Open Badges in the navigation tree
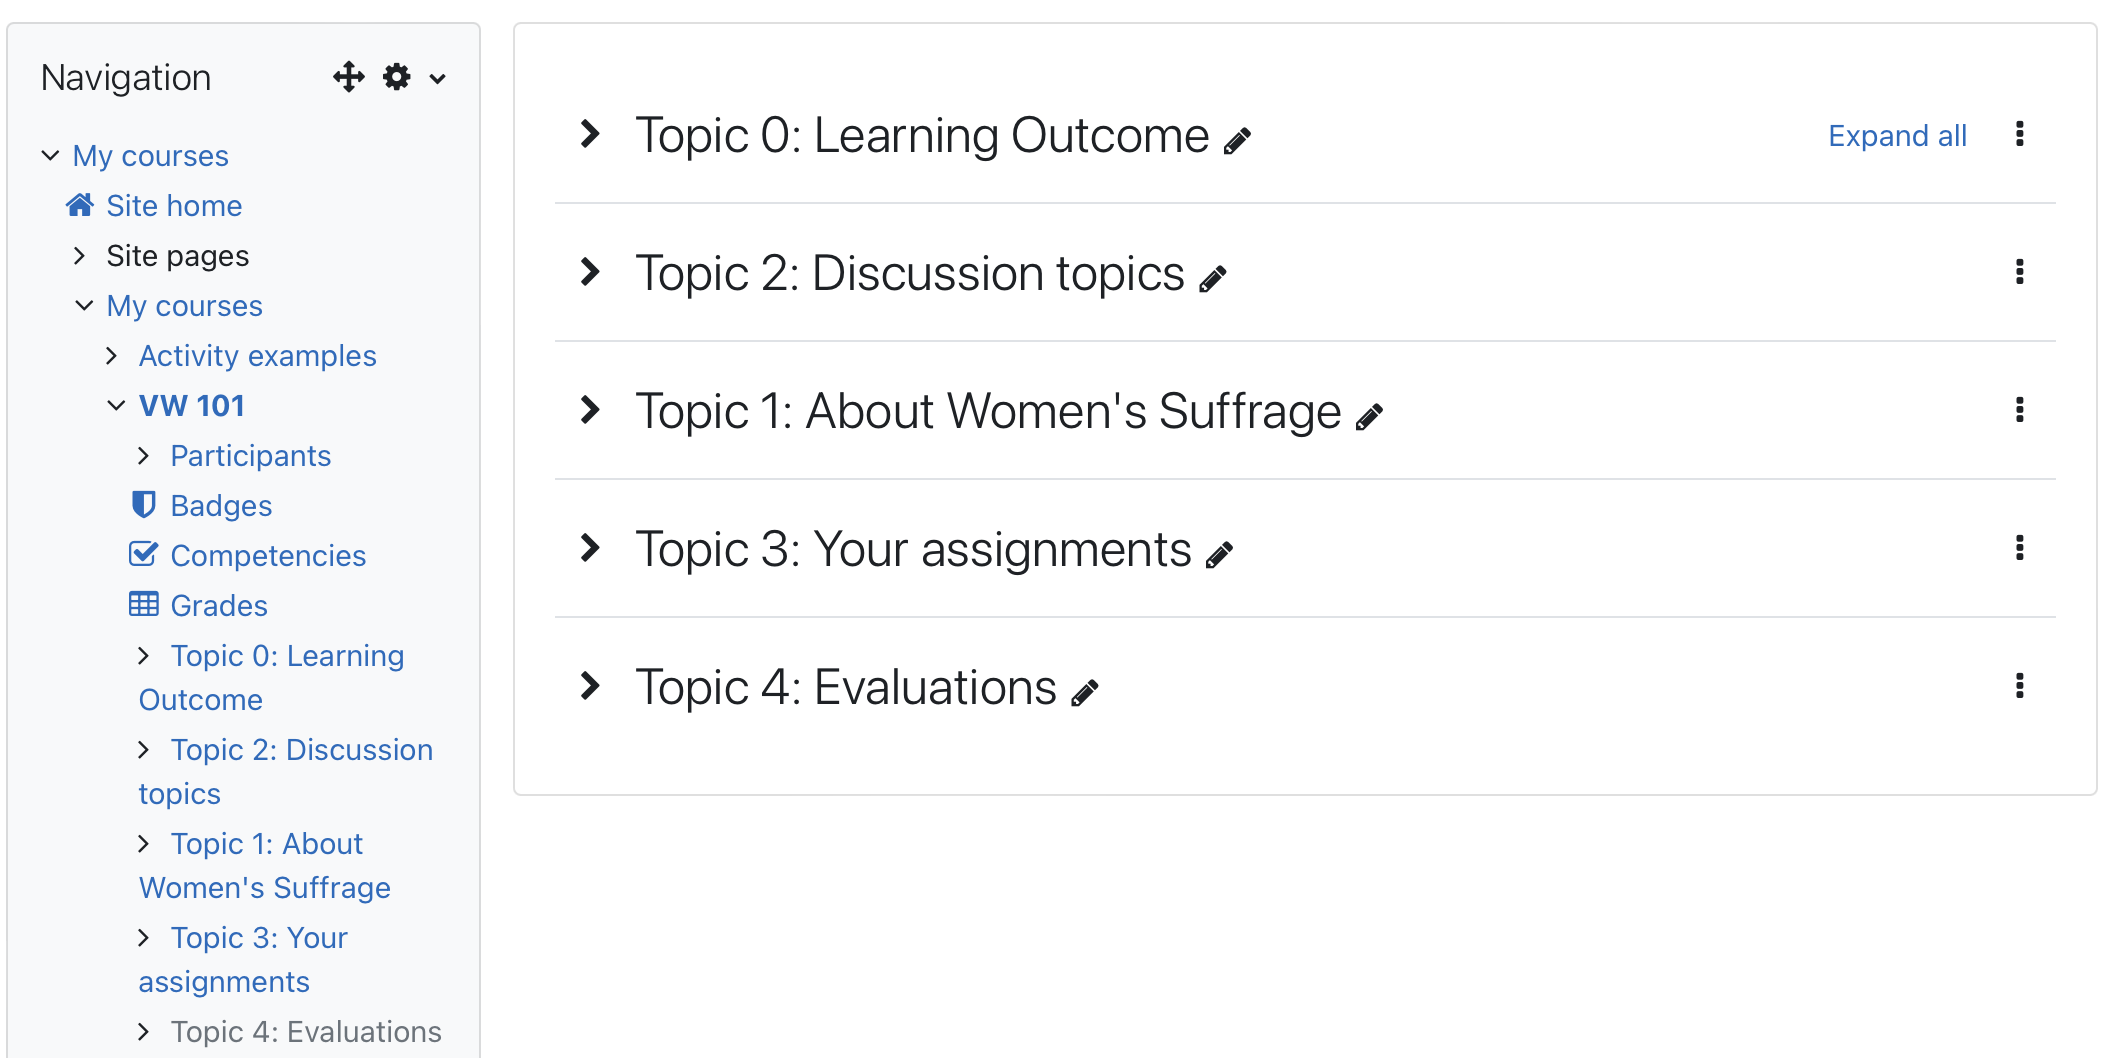Screen dimensions: 2110x1058 point(221,505)
